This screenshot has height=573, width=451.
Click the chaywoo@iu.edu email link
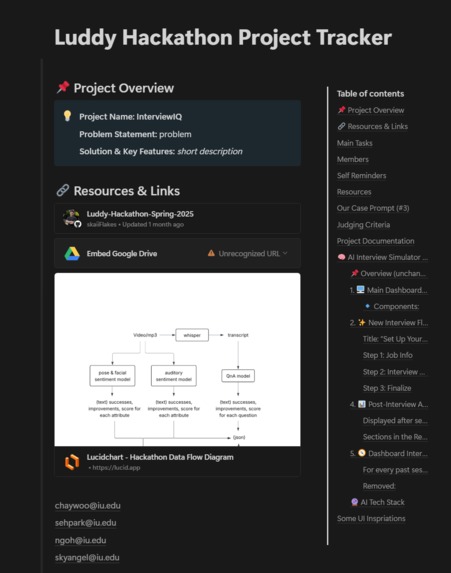click(88, 506)
